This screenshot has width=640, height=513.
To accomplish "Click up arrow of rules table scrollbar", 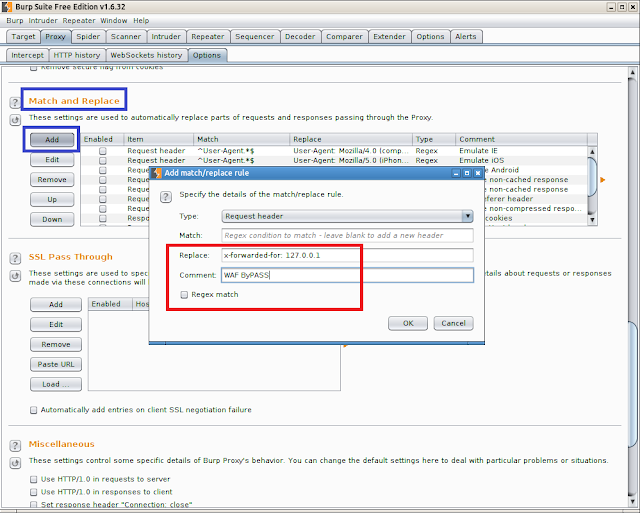I will pyautogui.click(x=592, y=151).
